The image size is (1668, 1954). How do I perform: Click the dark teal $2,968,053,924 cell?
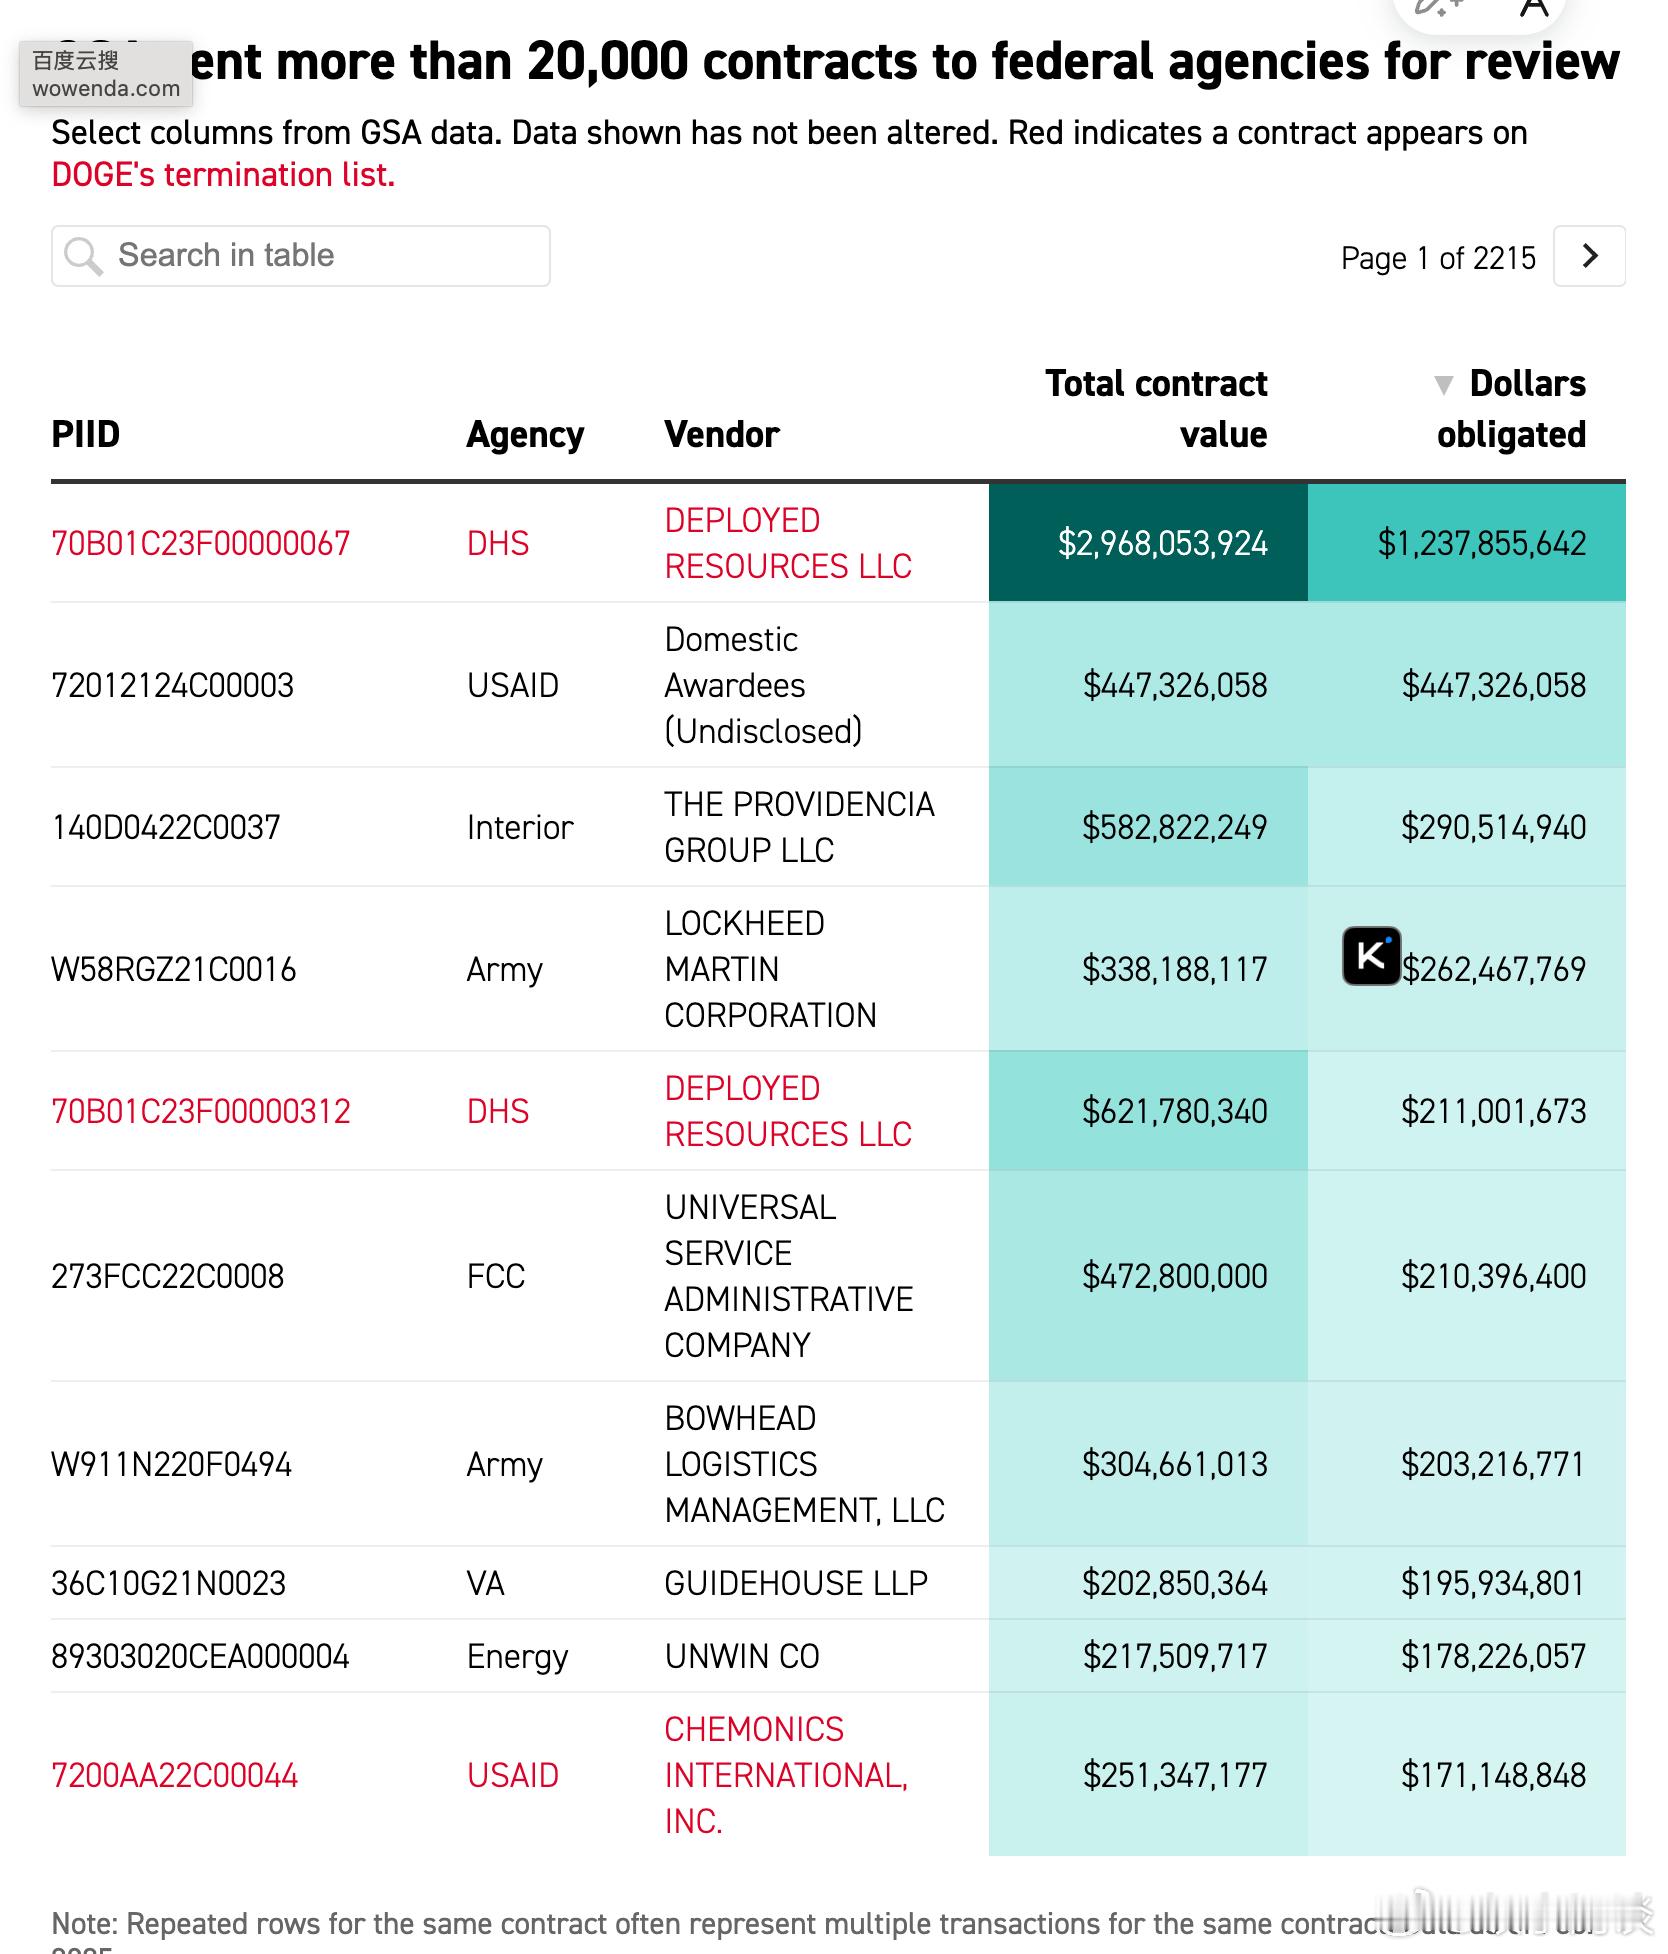(1148, 543)
